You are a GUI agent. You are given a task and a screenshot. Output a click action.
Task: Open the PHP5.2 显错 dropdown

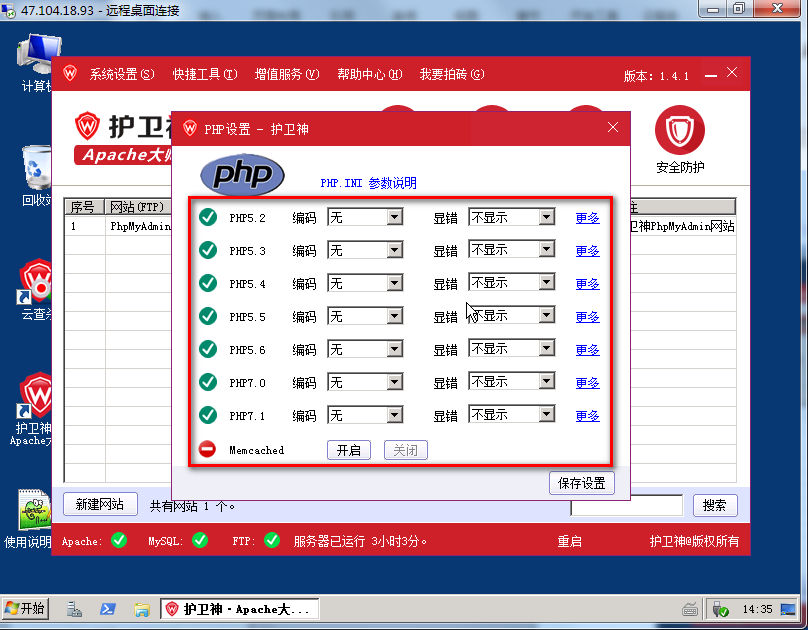pos(511,217)
